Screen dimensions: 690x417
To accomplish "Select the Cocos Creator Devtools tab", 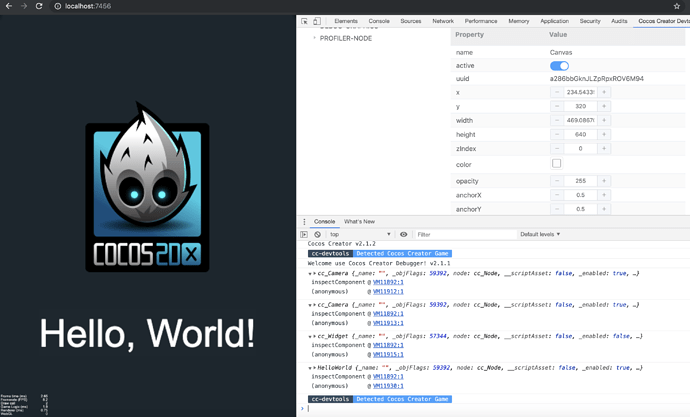I will 664,21.
